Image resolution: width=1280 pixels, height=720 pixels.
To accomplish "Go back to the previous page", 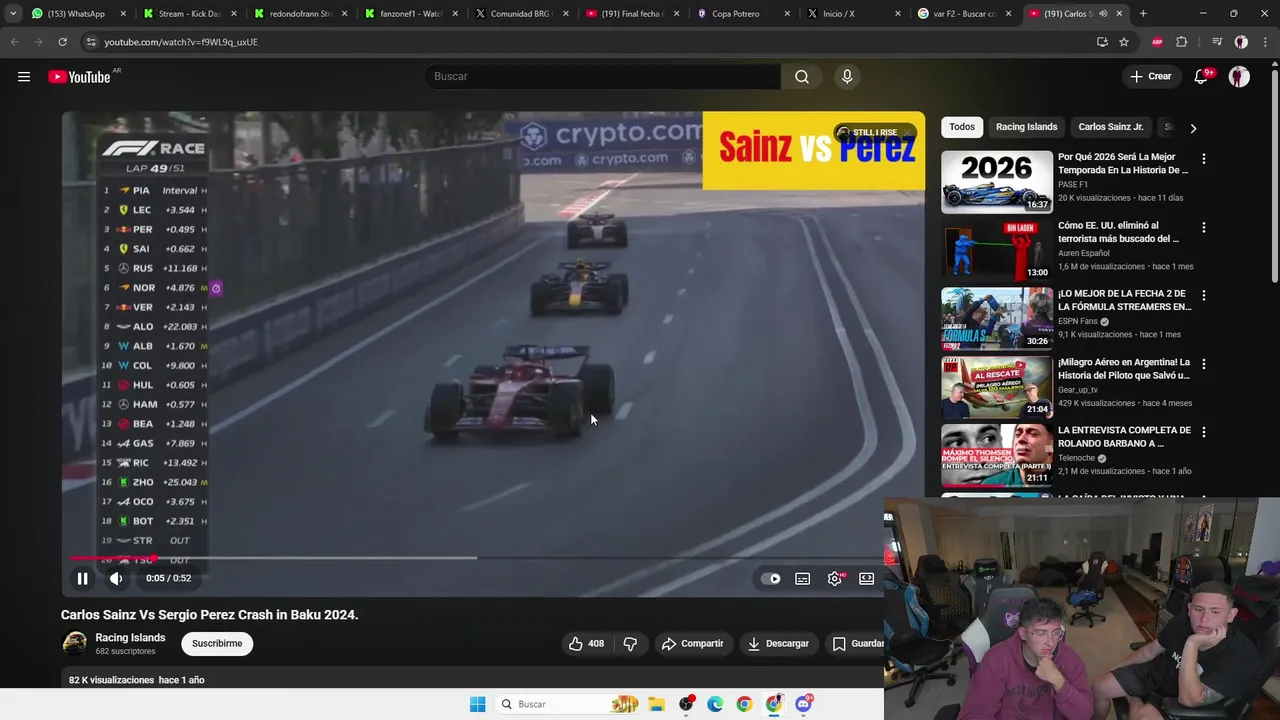I will 14,42.
